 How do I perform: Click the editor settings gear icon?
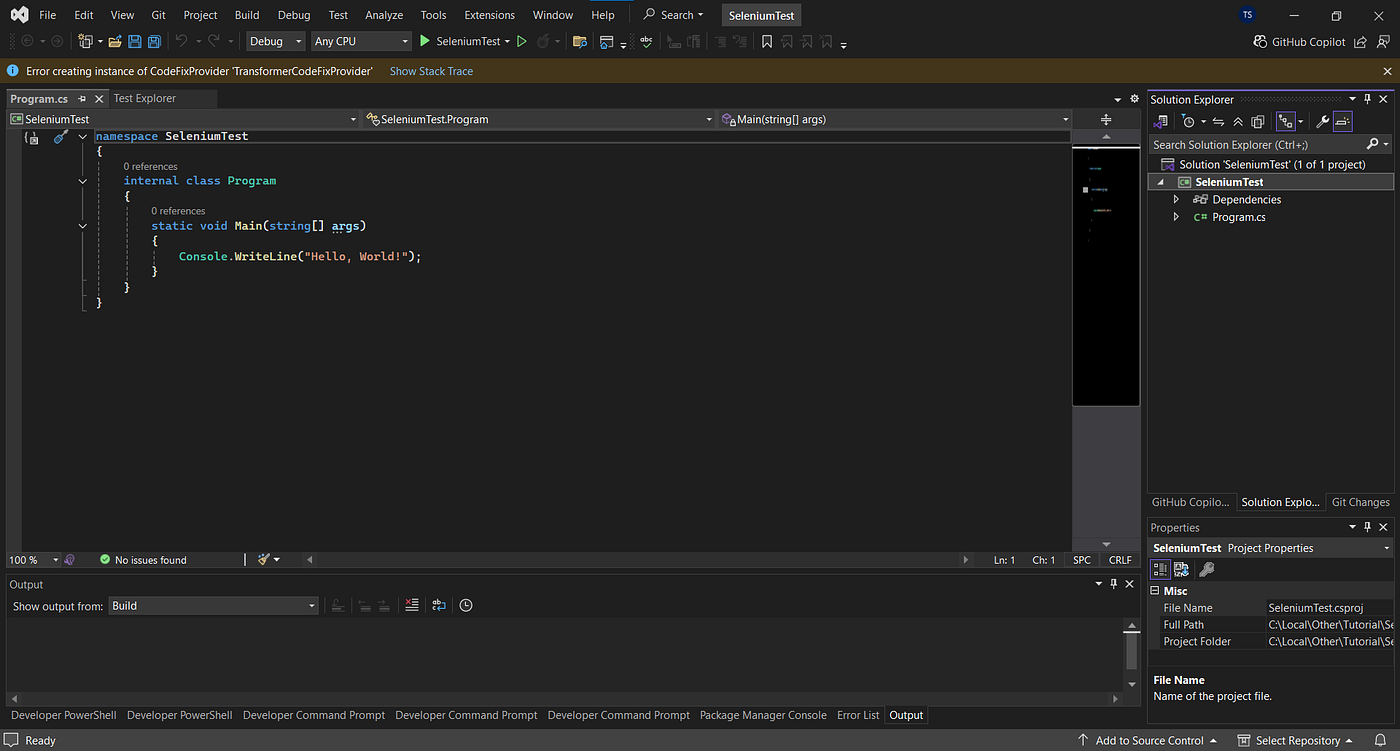point(1134,99)
